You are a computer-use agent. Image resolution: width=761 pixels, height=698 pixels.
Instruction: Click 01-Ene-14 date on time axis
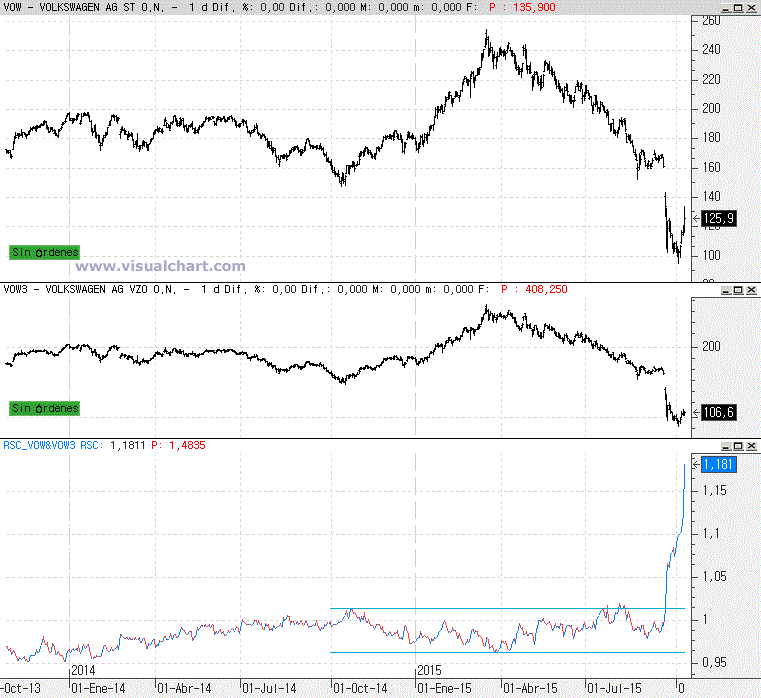click(98, 689)
